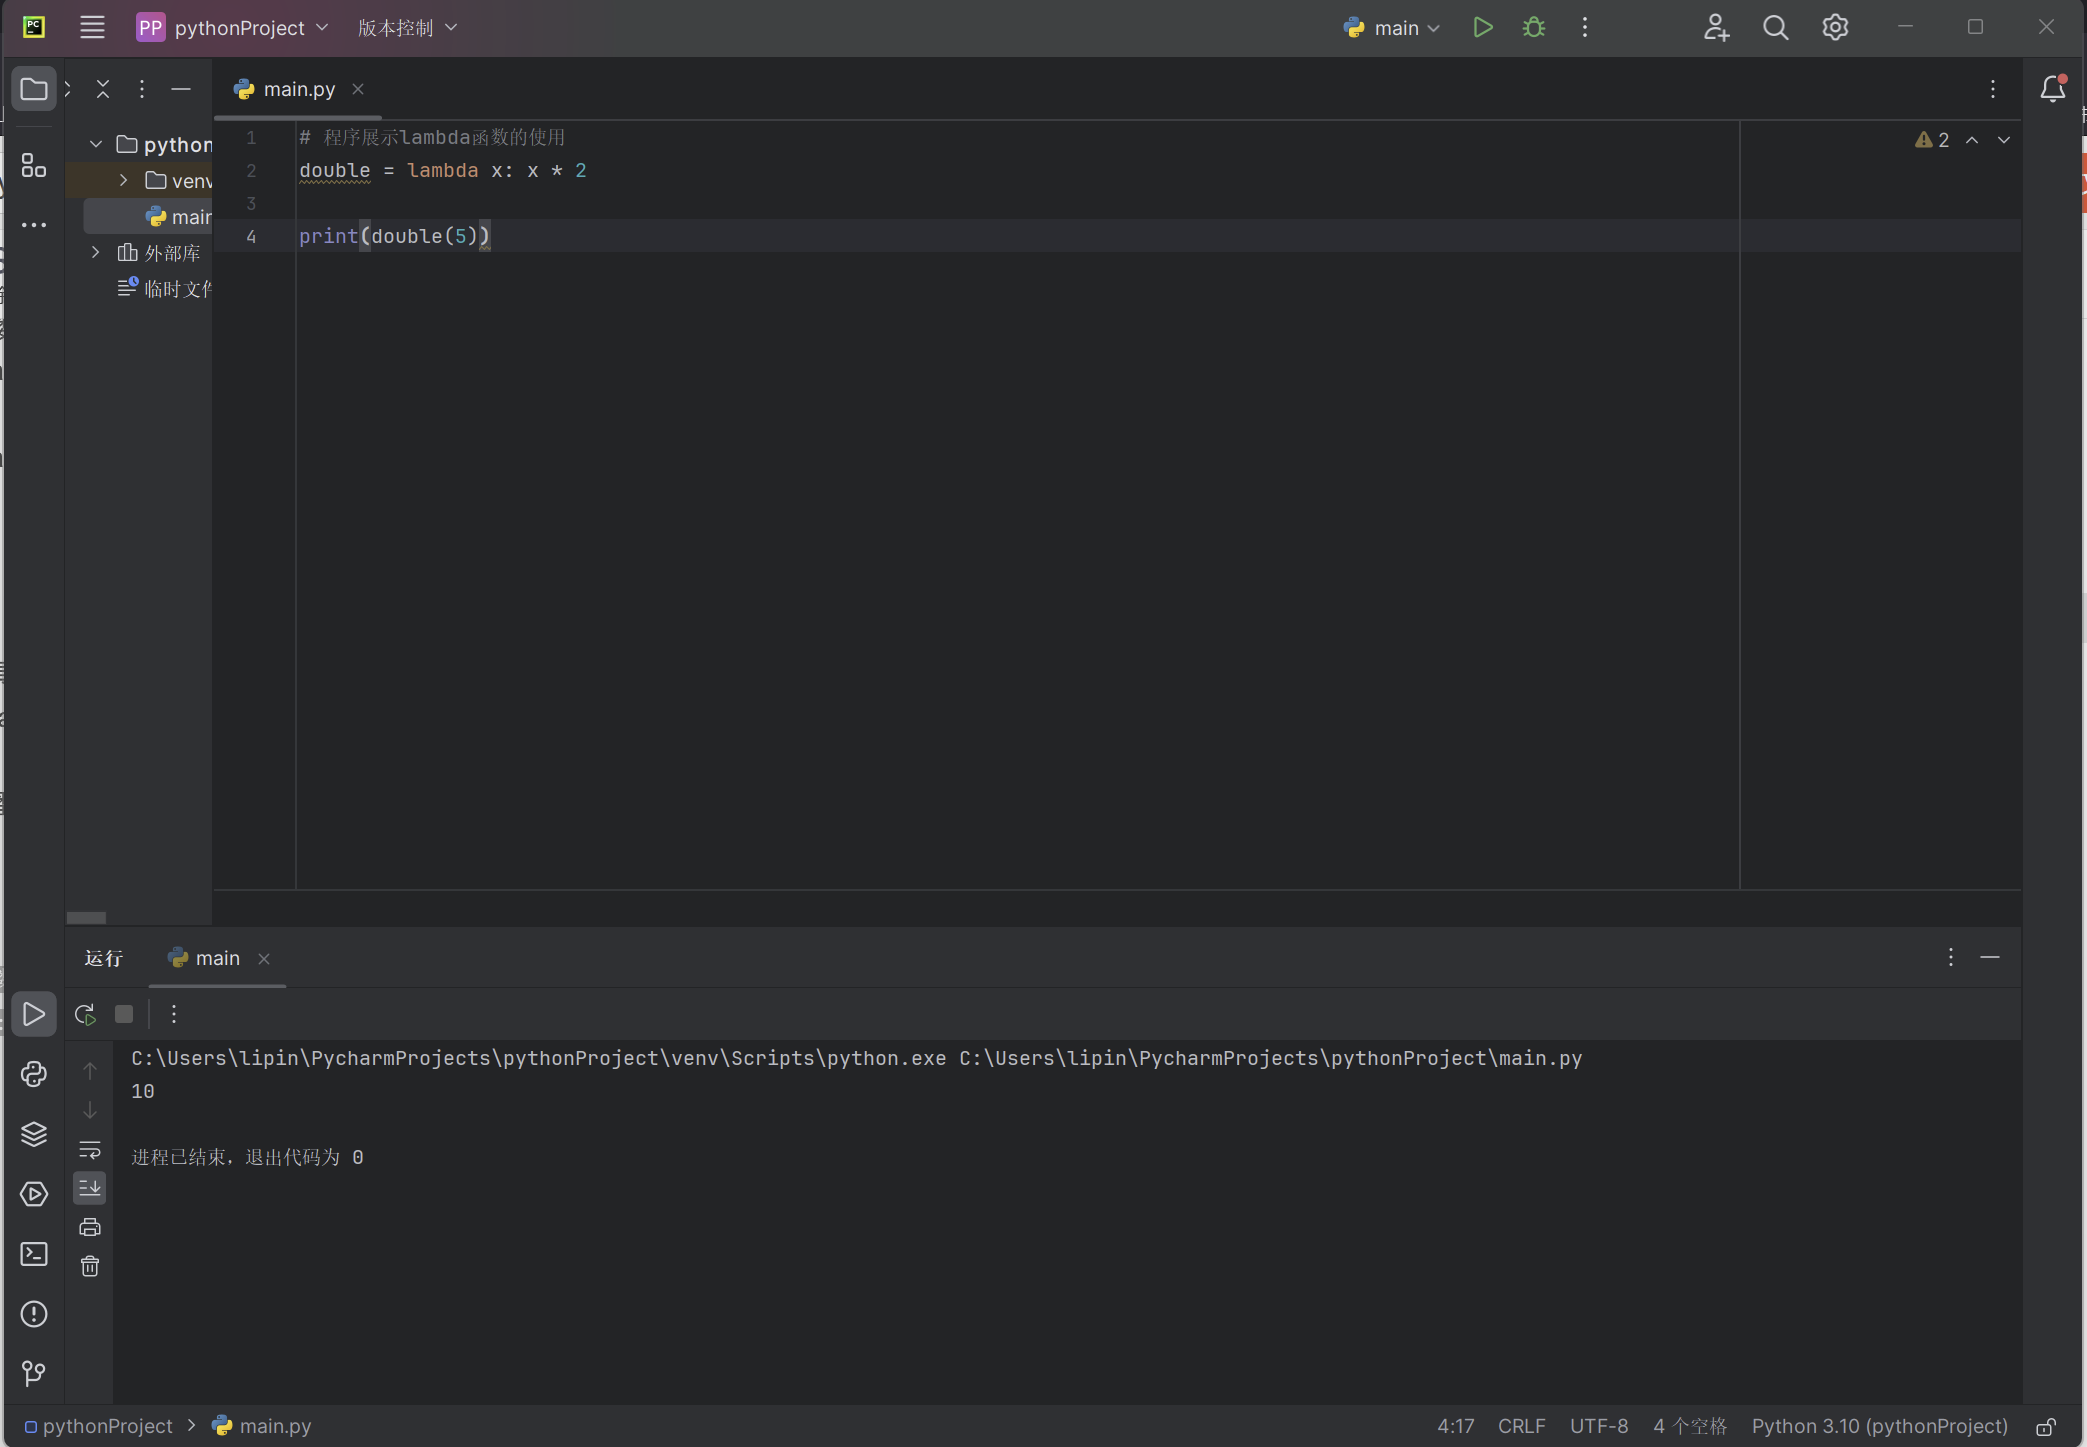
Task: Open the main hamburger menu
Action: coord(92,27)
